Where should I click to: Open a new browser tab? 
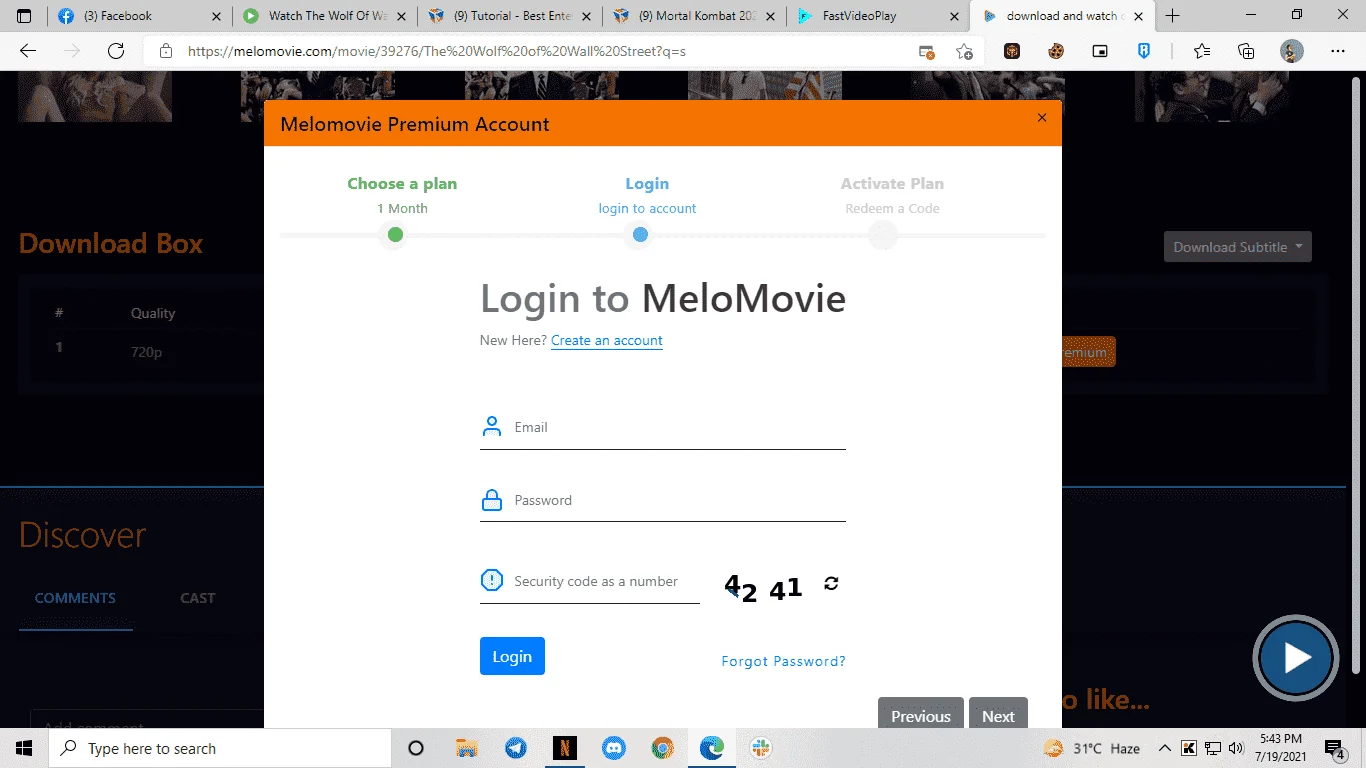[1173, 16]
